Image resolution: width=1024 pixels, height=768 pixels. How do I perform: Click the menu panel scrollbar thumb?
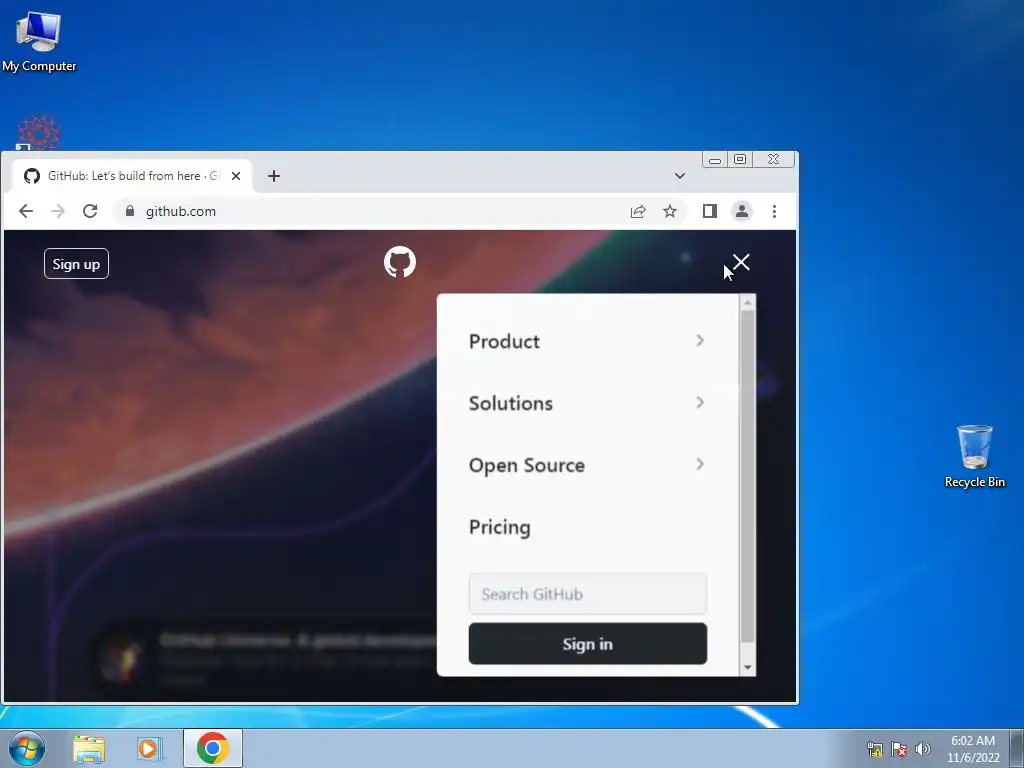748,477
